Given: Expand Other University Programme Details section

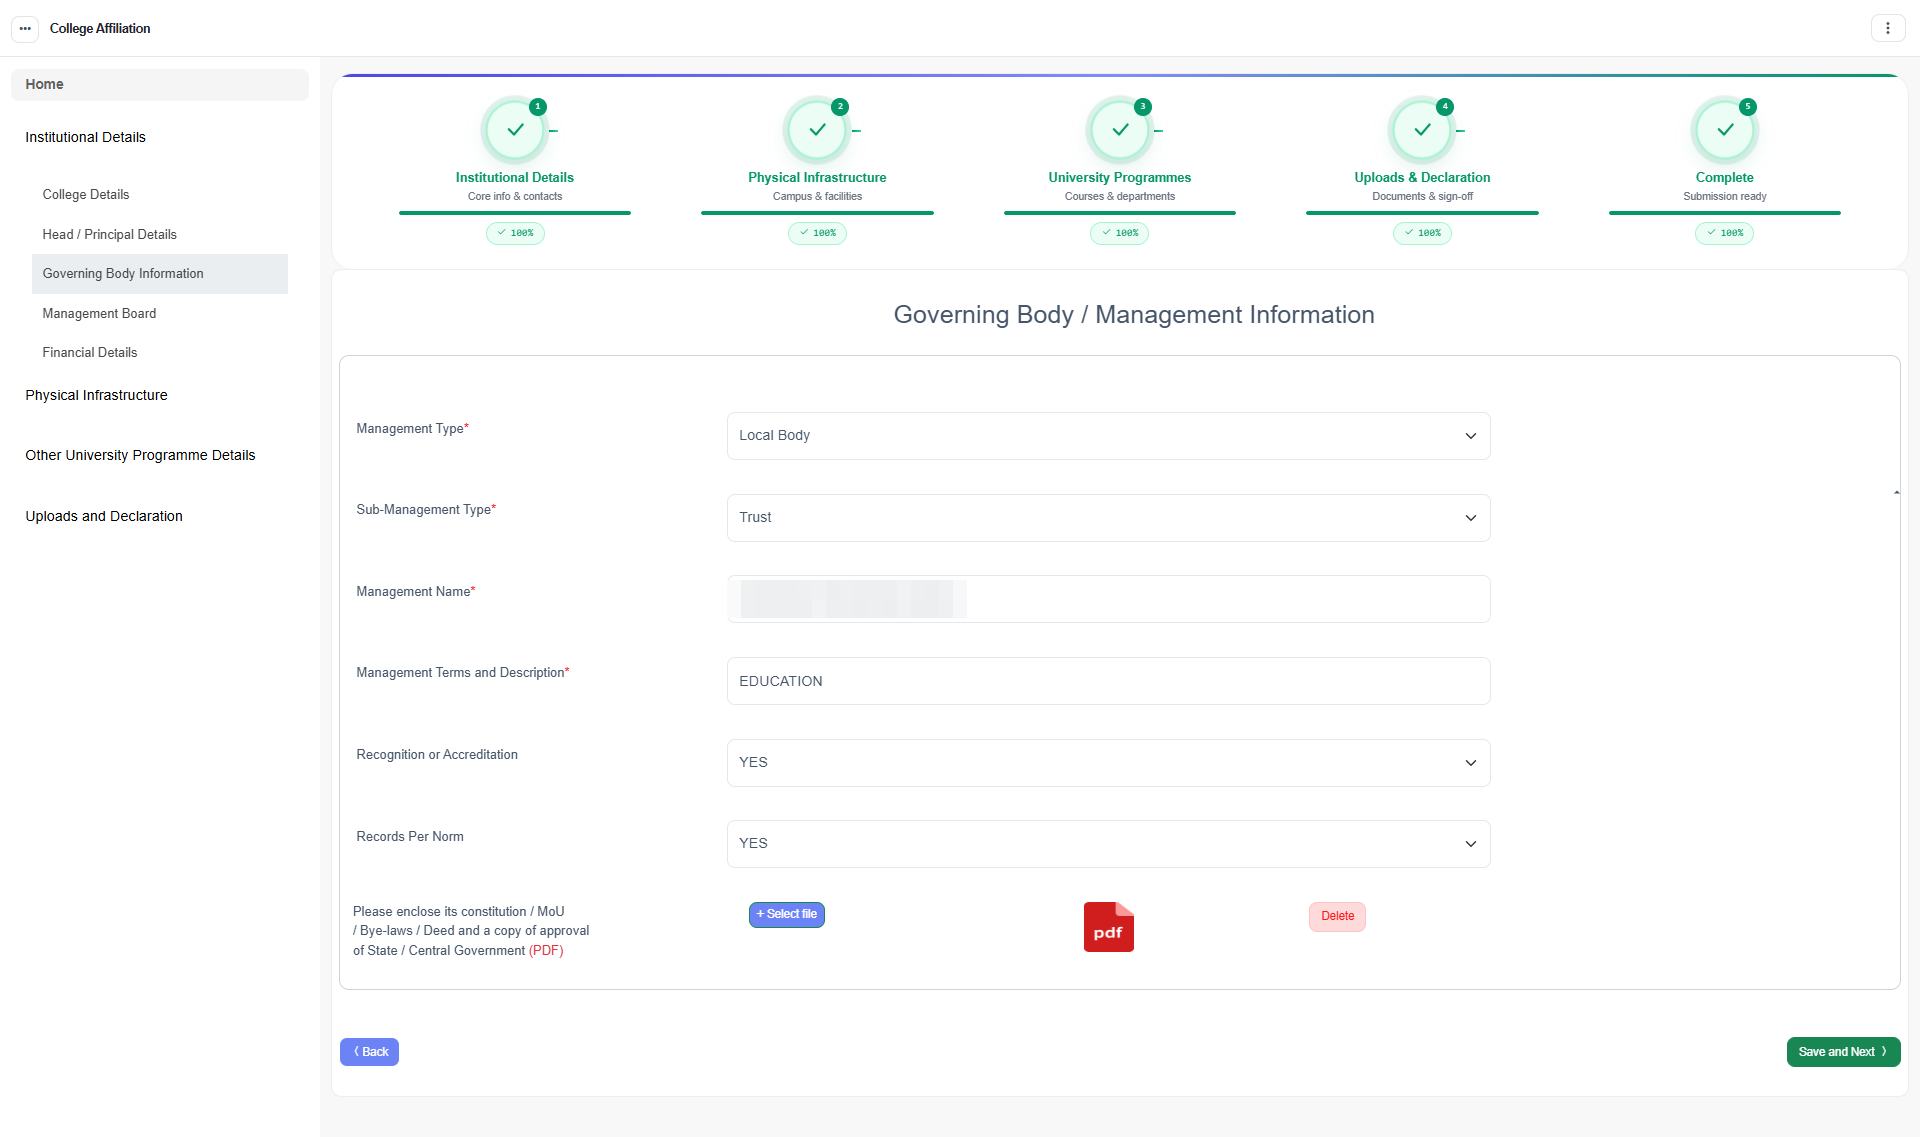Looking at the screenshot, I should [140, 455].
